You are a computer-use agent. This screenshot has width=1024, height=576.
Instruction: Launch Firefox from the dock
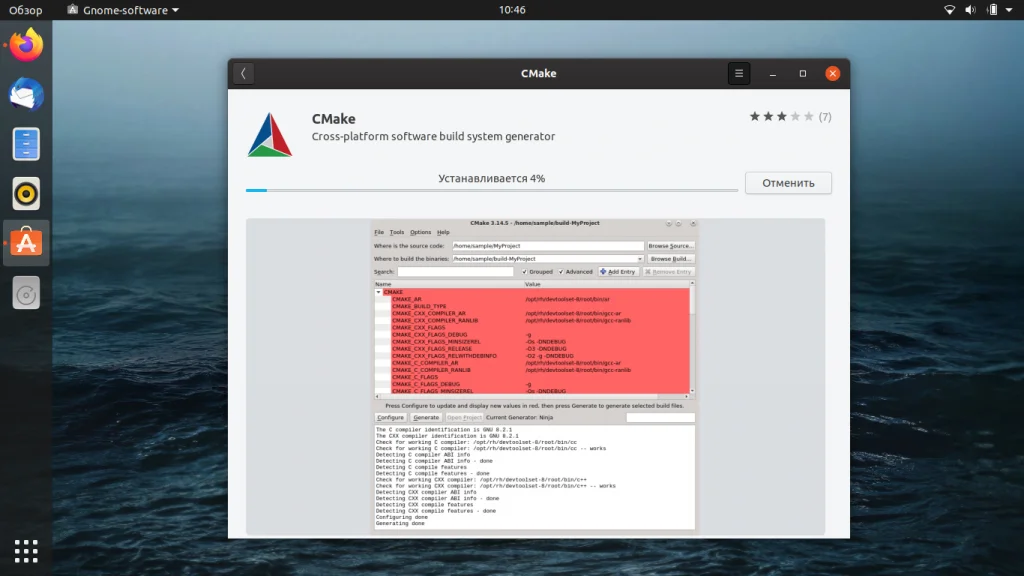(x=26, y=45)
